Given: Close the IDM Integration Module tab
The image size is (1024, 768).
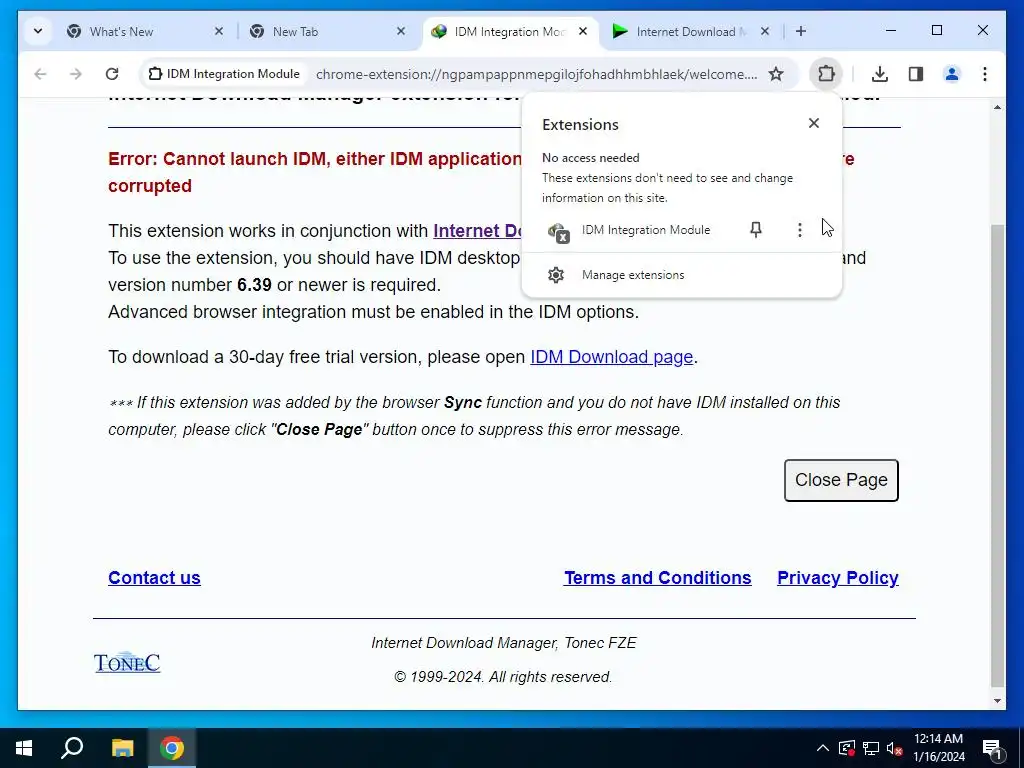Looking at the screenshot, I should (x=583, y=31).
